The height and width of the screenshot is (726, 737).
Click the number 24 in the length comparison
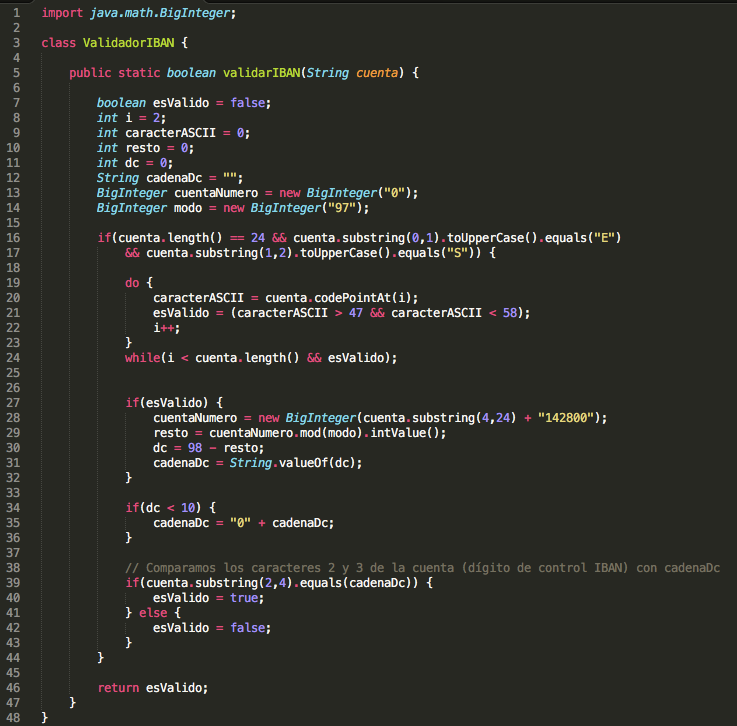[x=258, y=238]
